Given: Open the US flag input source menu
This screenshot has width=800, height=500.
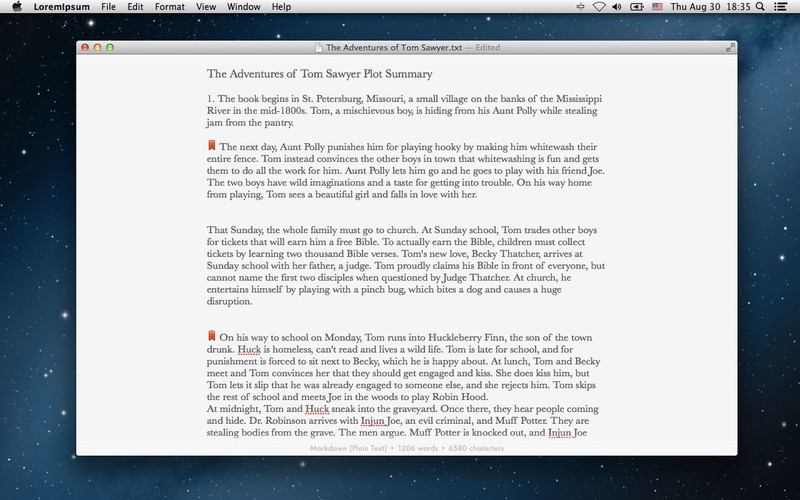Looking at the screenshot, I should 657,7.
